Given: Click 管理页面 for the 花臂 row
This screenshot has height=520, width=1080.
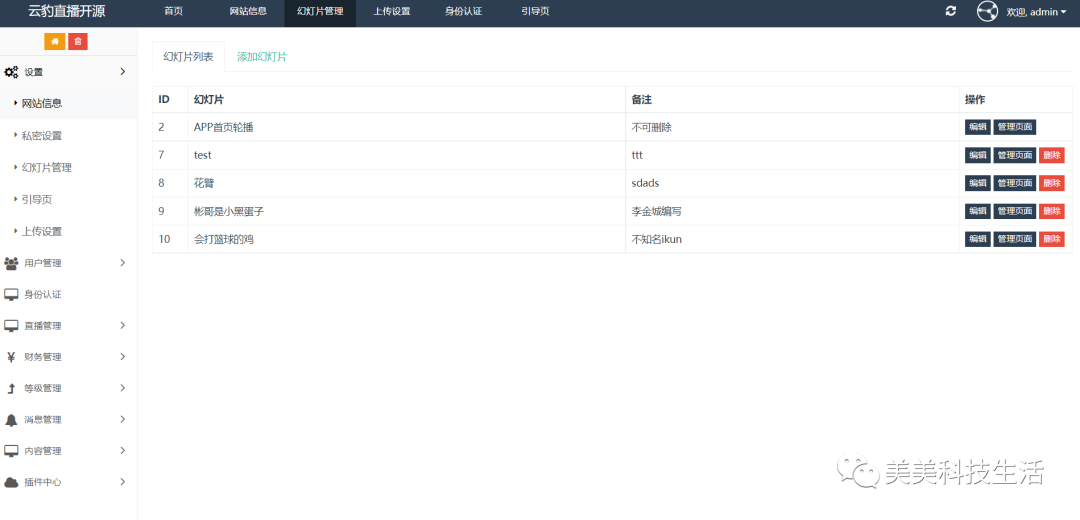Looking at the screenshot, I should point(1015,183).
